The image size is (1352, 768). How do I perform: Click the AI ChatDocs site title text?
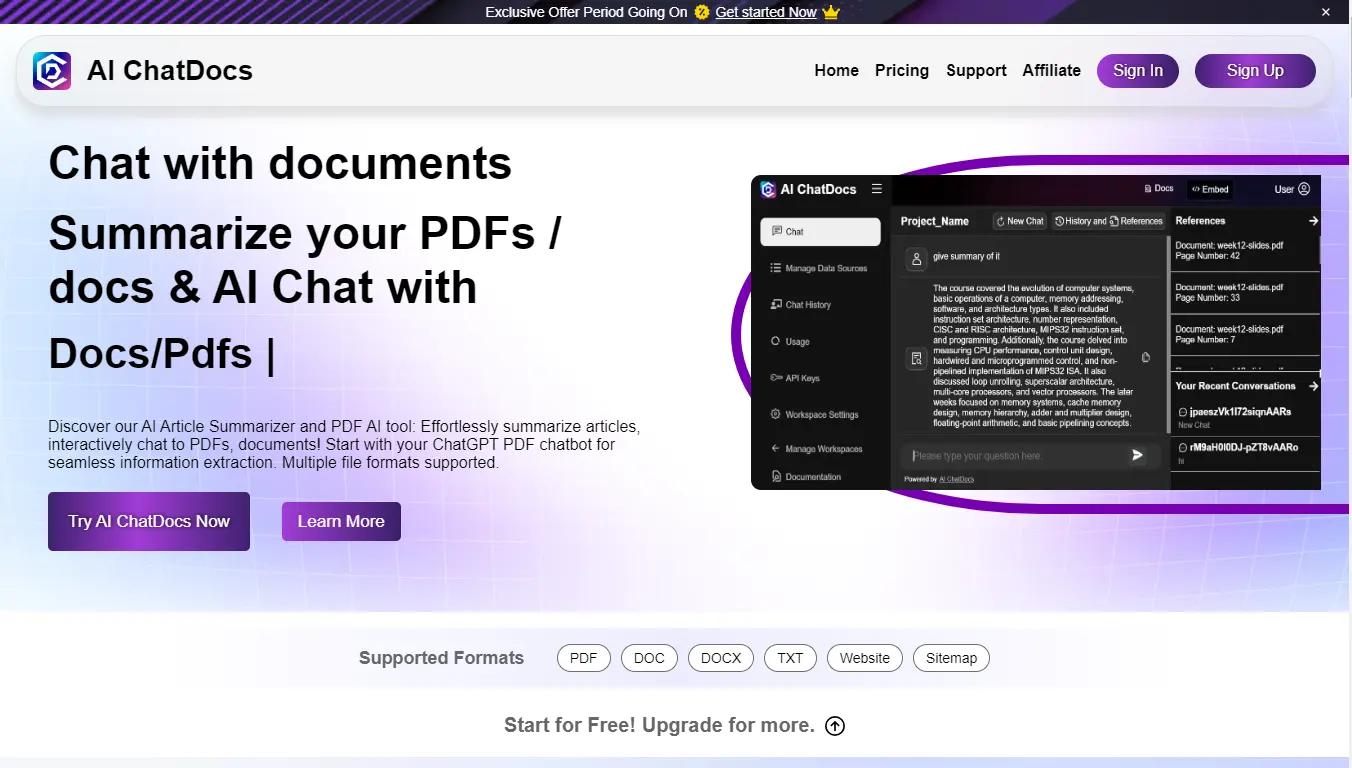[170, 71]
